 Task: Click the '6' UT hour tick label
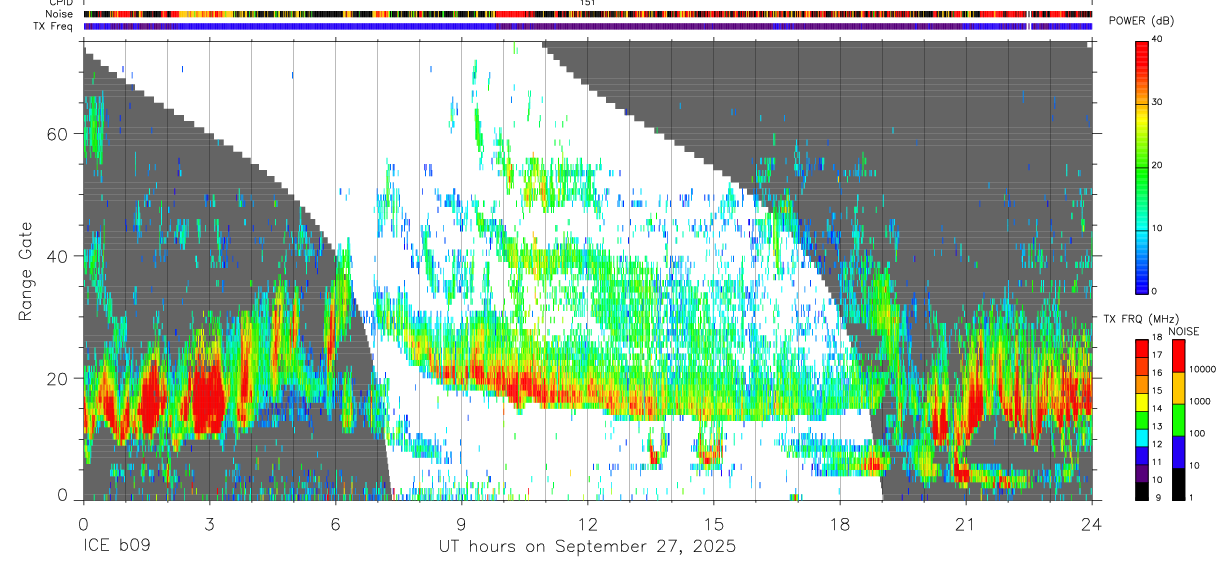point(335,523)
